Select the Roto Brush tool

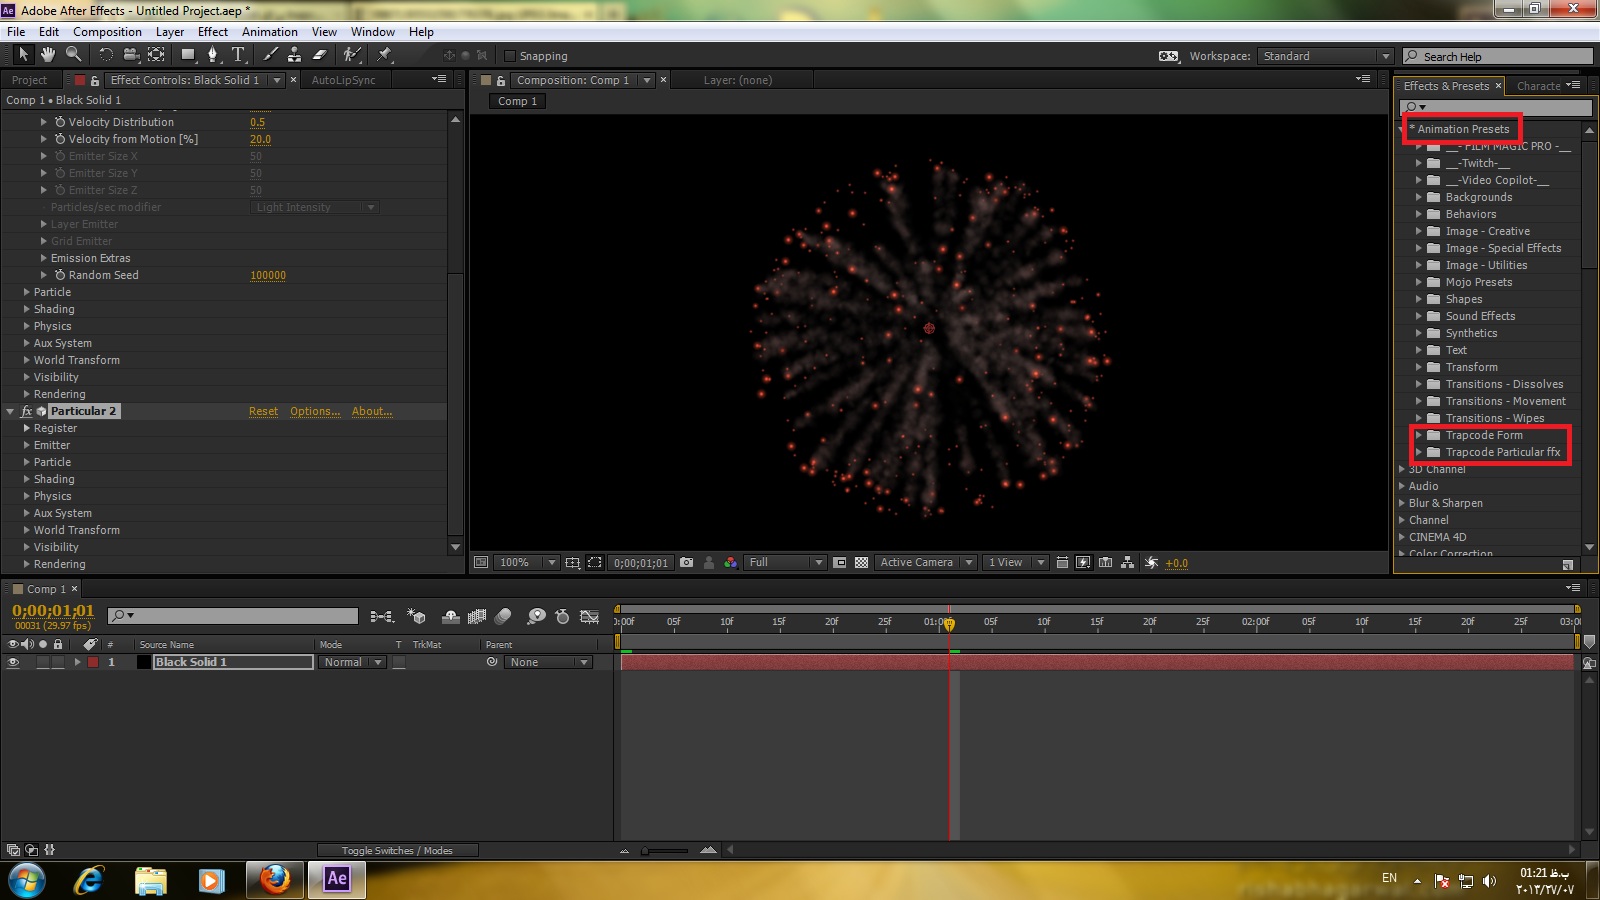352,55
